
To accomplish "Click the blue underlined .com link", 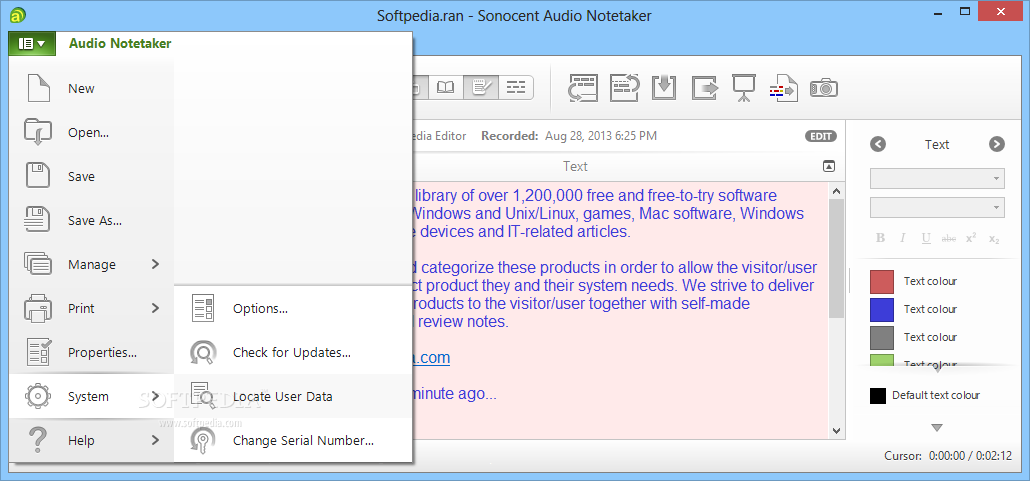I will [x=430, y=357].
